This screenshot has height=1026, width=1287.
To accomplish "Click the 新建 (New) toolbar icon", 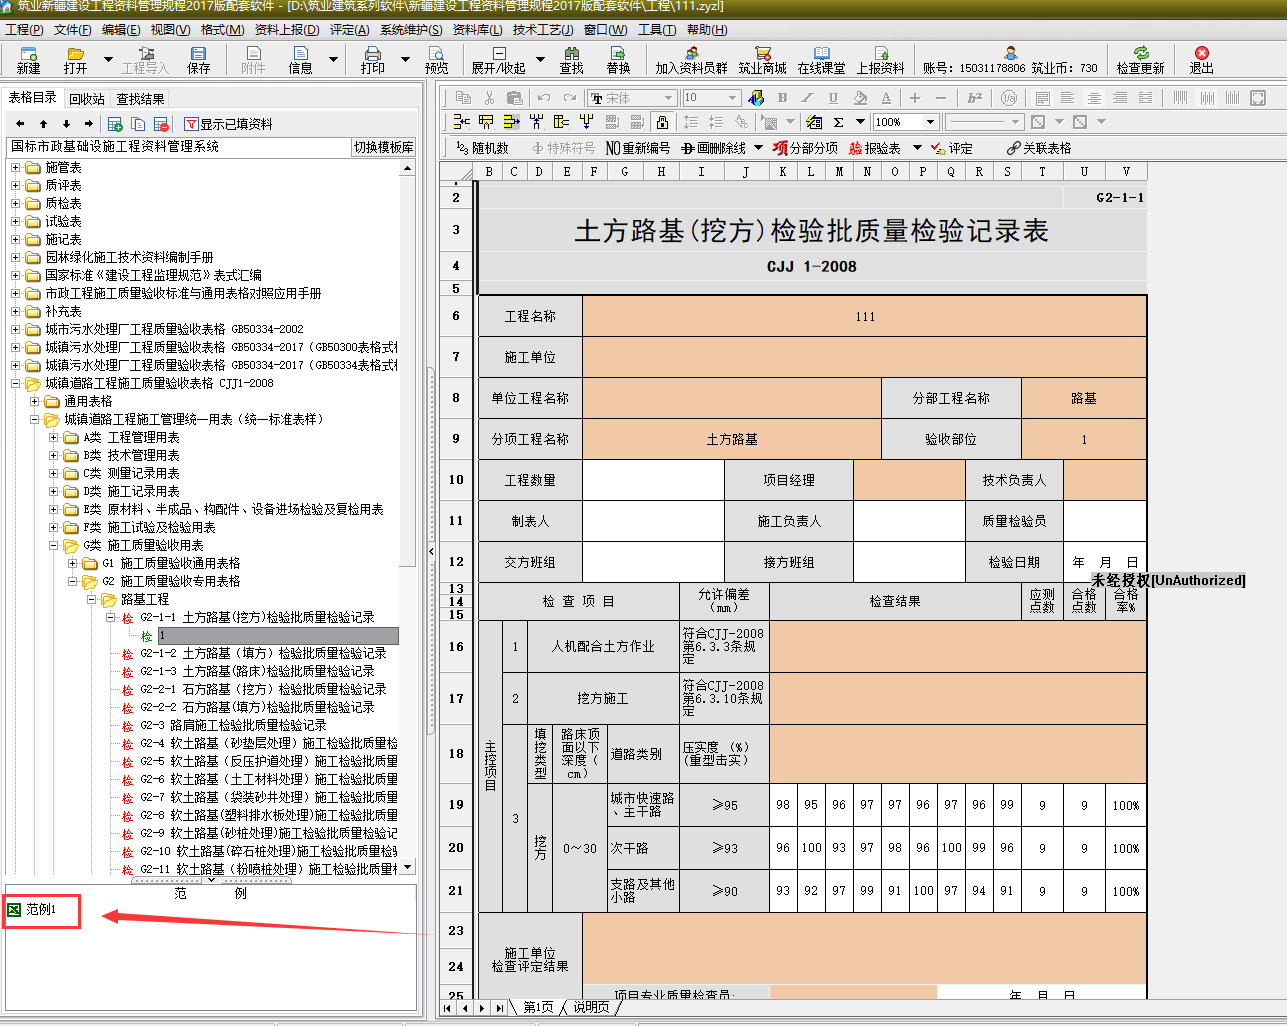I will pos(28,60).
